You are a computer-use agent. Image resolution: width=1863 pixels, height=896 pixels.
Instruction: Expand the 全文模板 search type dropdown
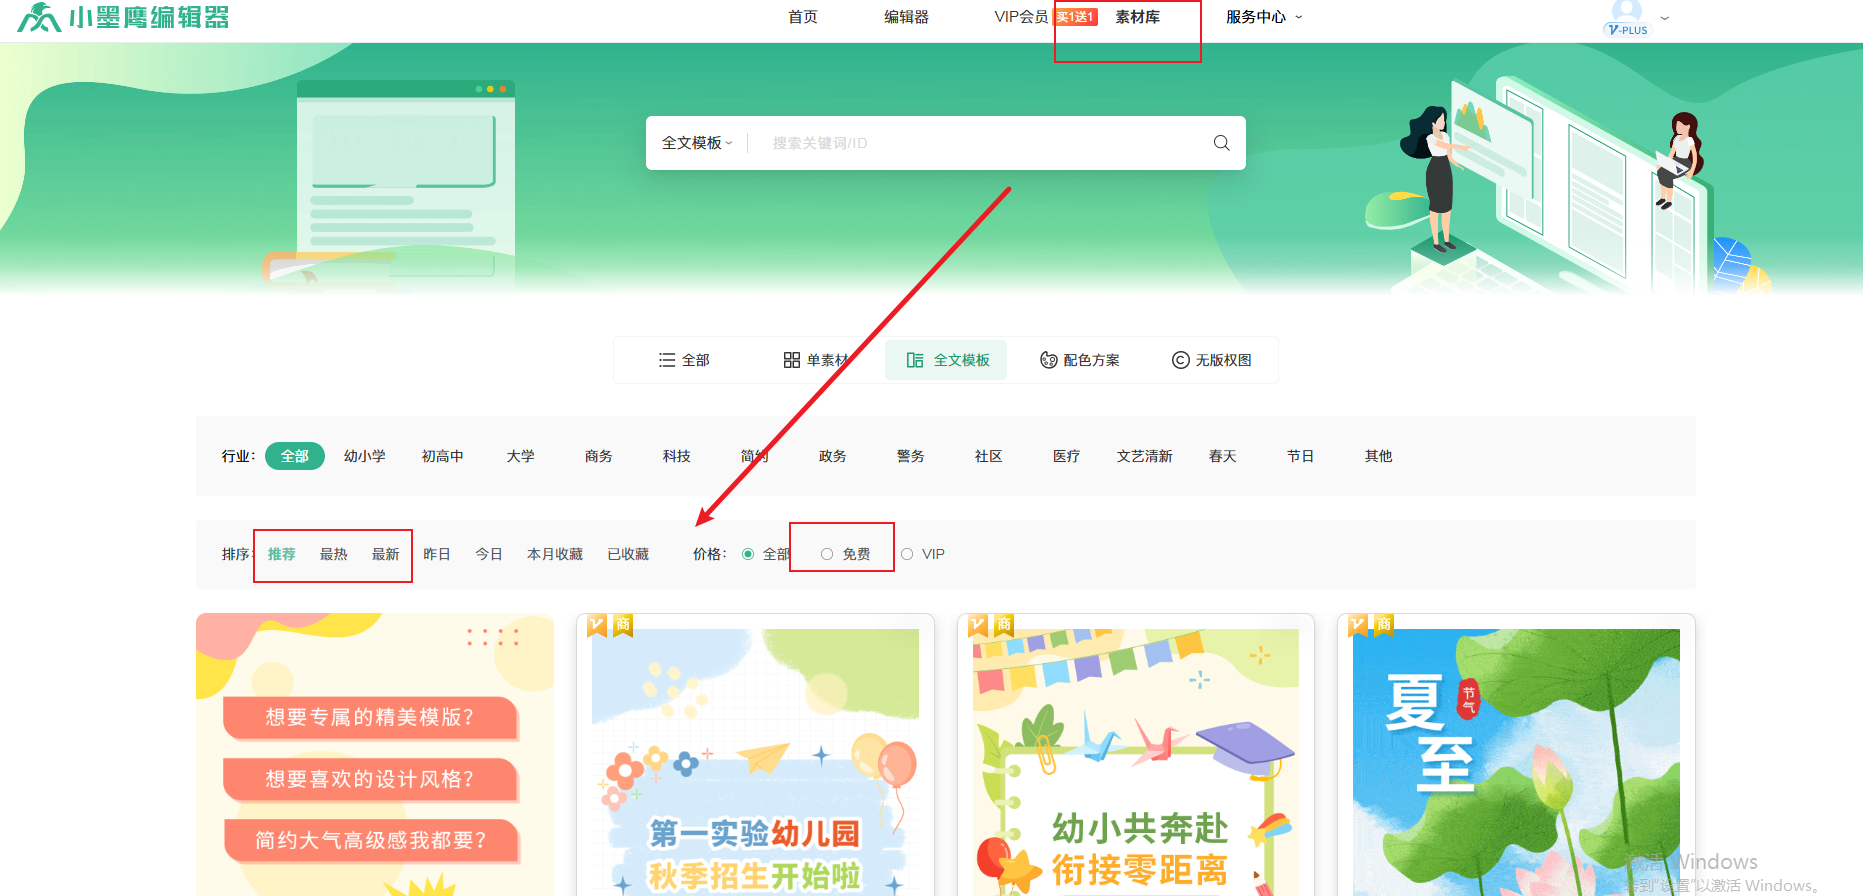pos(697,143)
